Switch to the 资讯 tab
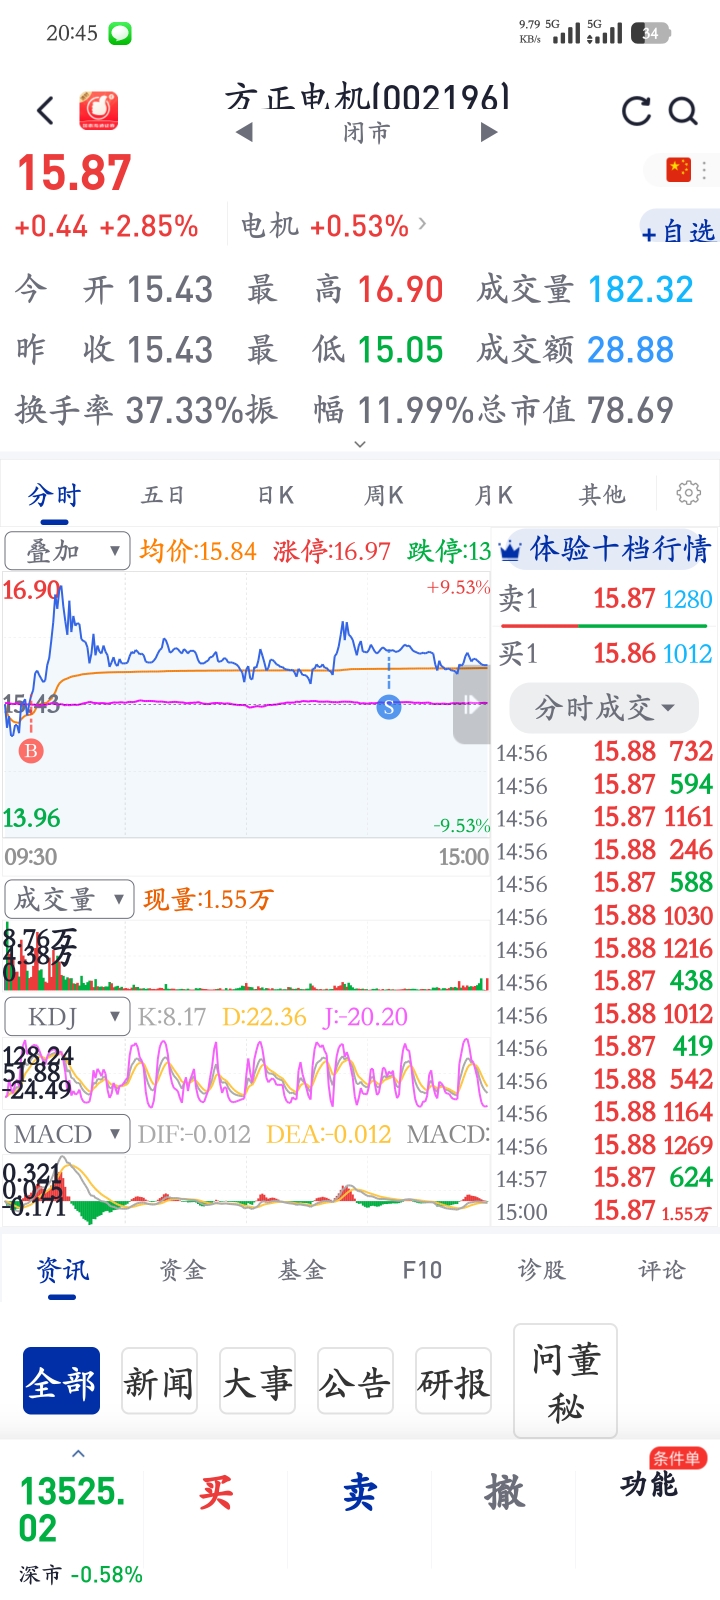Image resolution: width=720 pixels, height=1600 pixels. click(x=62, y=1270)
